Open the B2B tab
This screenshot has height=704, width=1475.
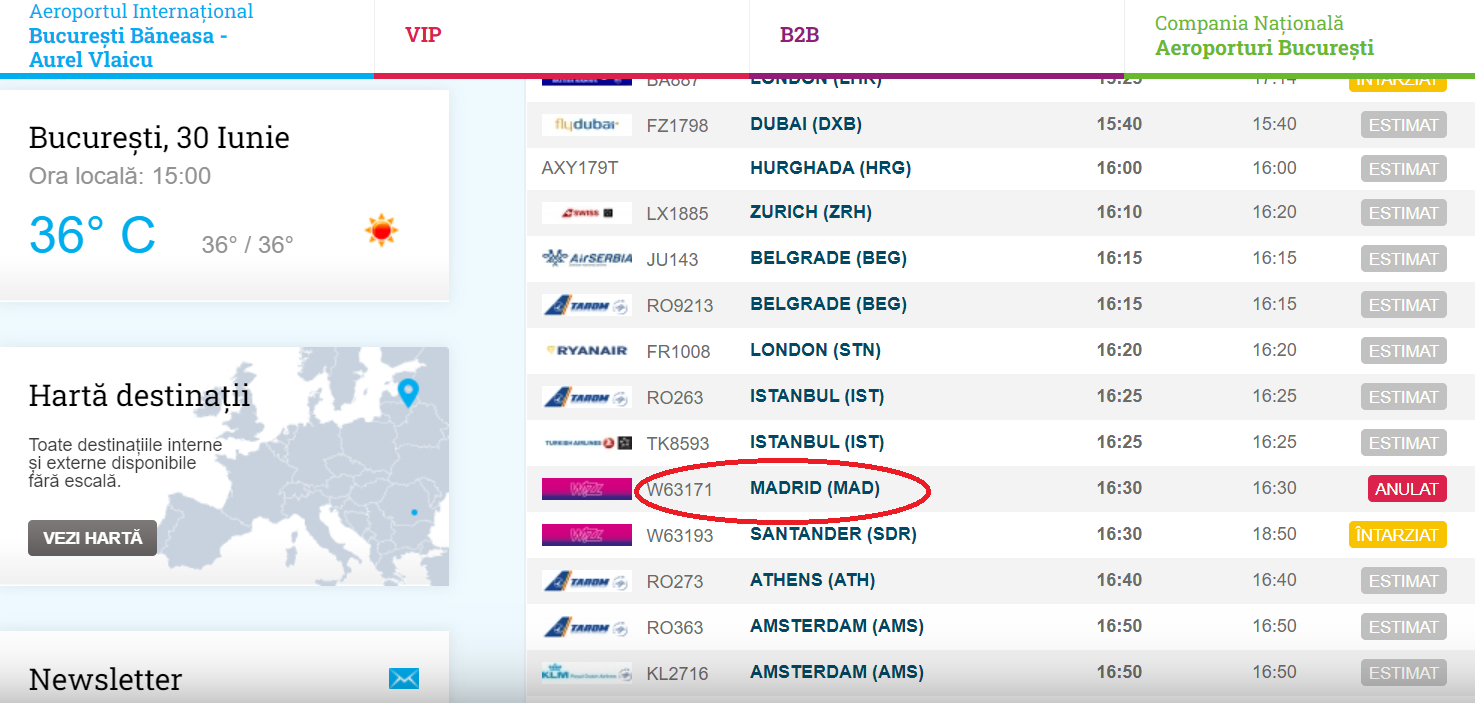800,36
